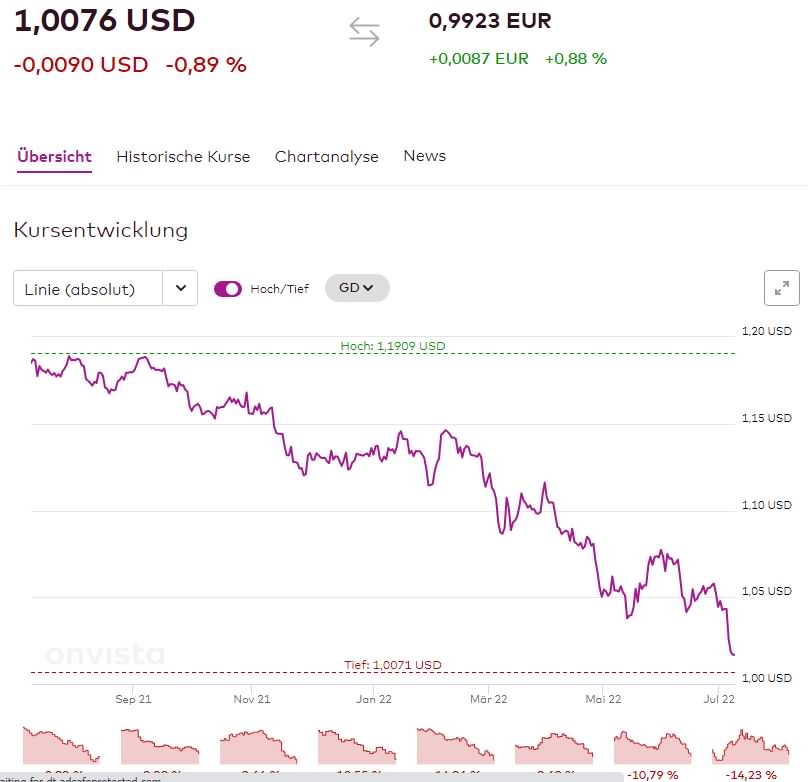Open the Linie (absolut) chart type dropdown
The image size is (808, 782).
click(88, 289)
